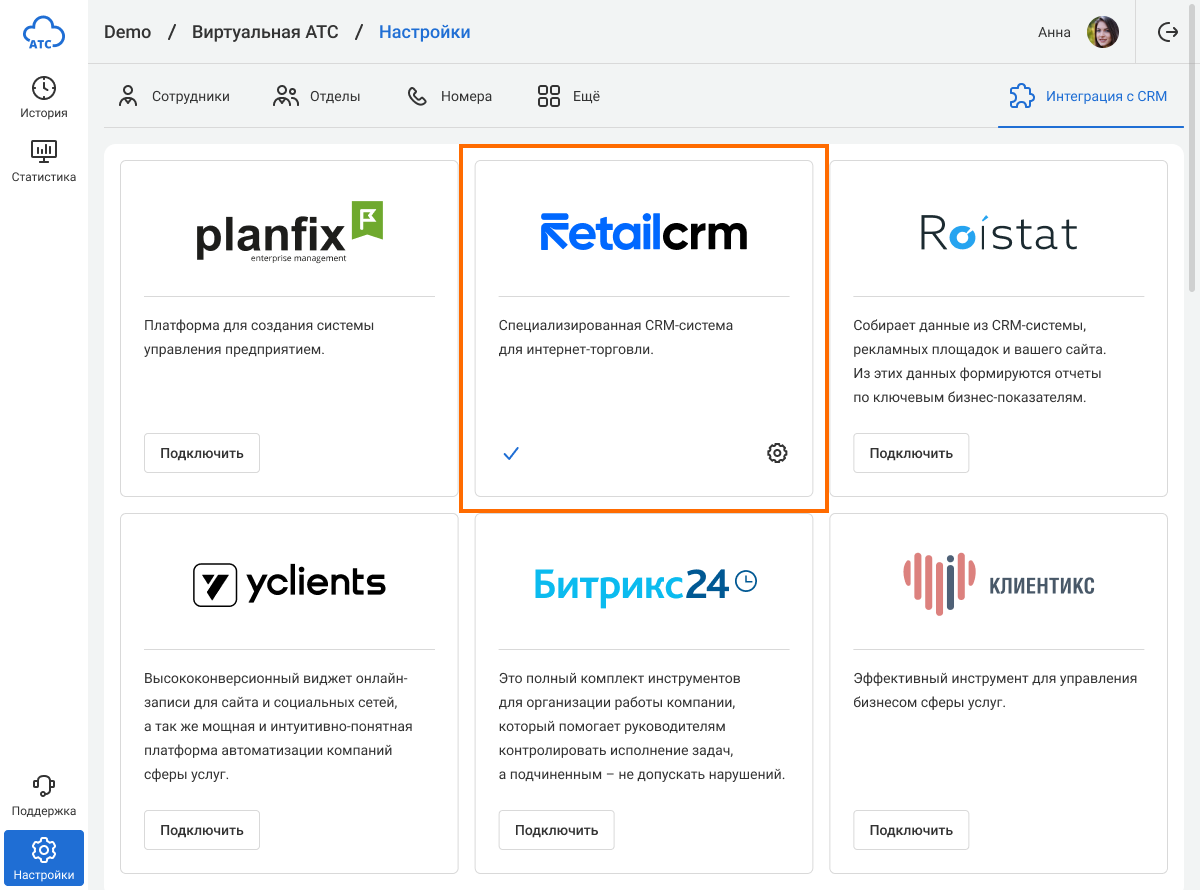Viewport: 1200px width, 890px height.
Task: Switch to the Отделы tab
Action: (x=317, y=97)
